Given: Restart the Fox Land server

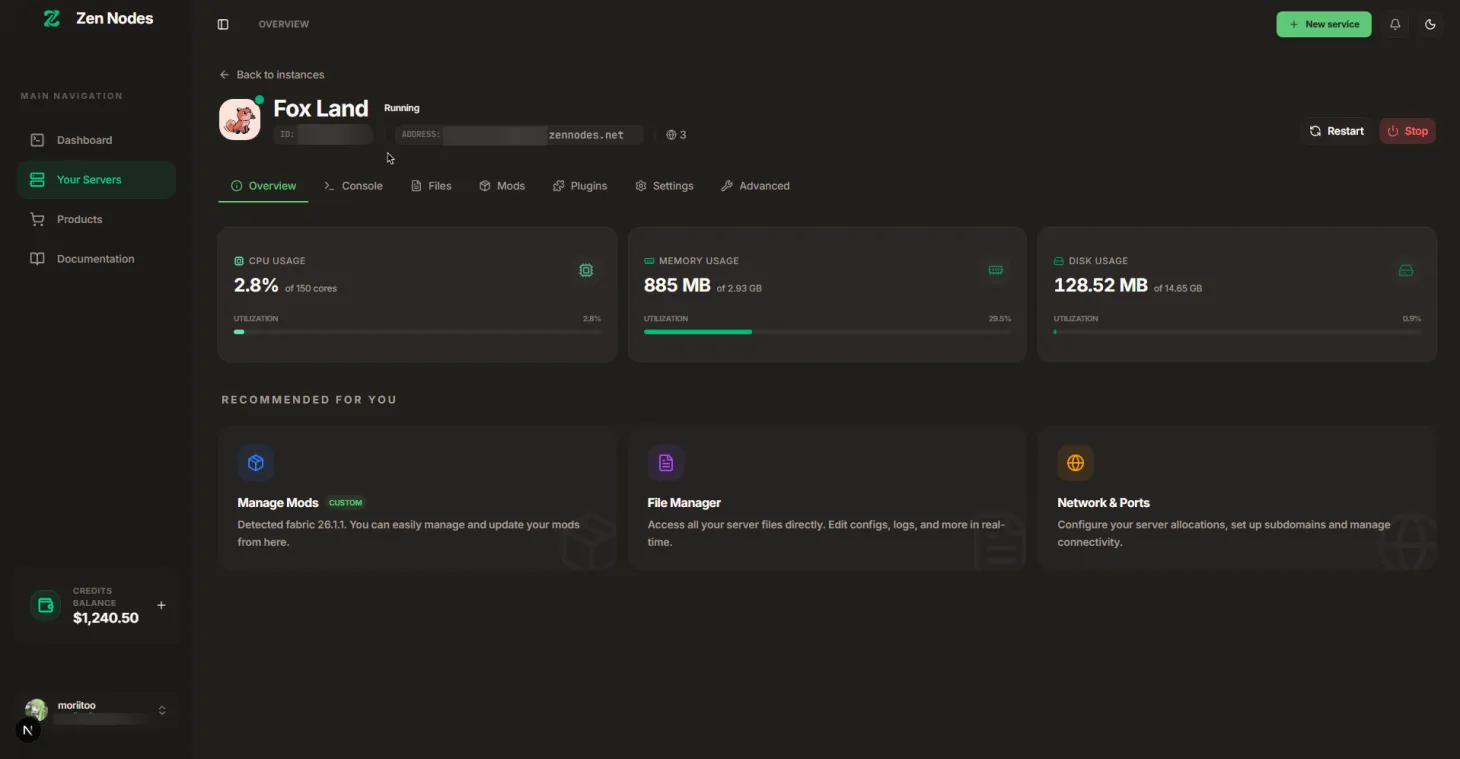Looking at the screenshot, I should point(1337,130).
